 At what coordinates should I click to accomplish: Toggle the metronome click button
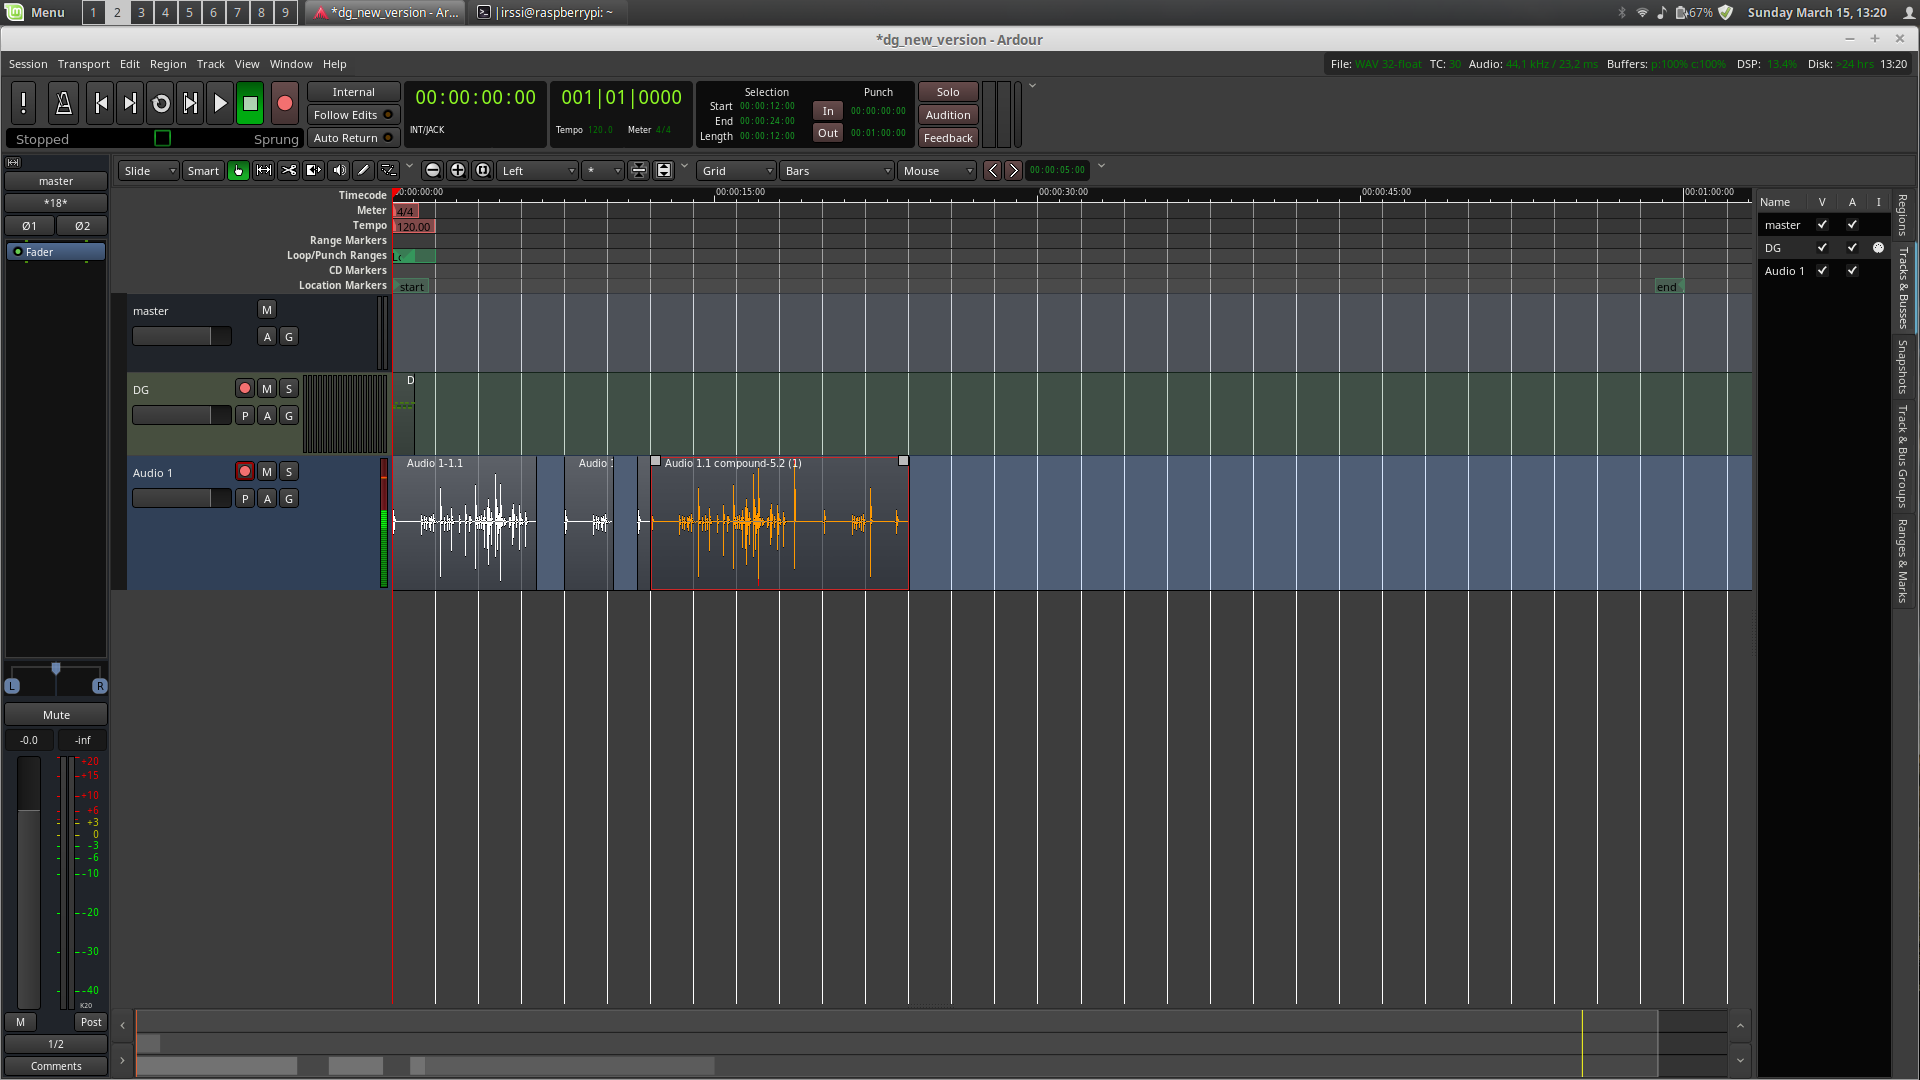coord(63,103)
